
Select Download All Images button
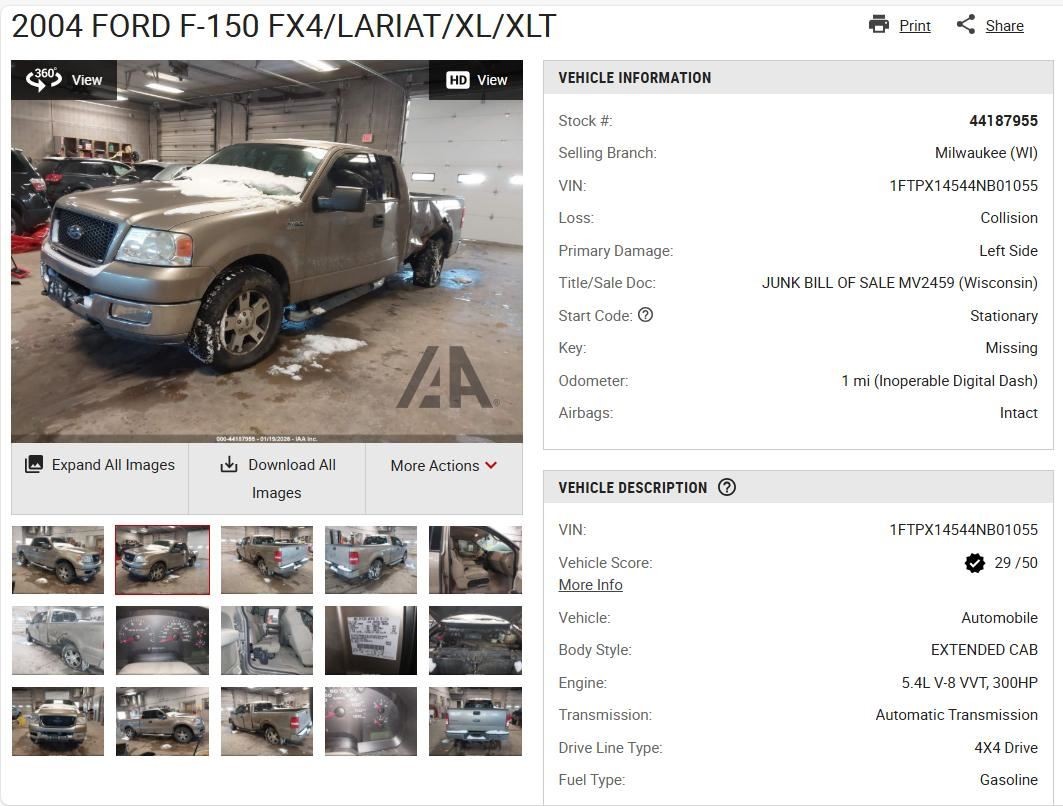pos(277,479)
